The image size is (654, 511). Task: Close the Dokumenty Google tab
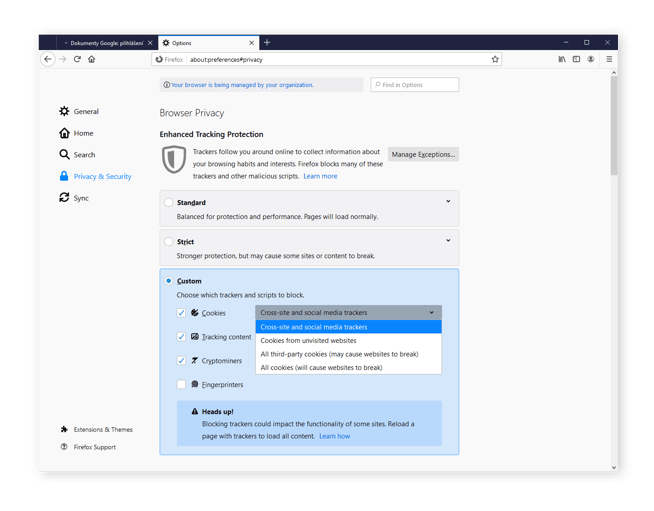[x=150, y=43]
